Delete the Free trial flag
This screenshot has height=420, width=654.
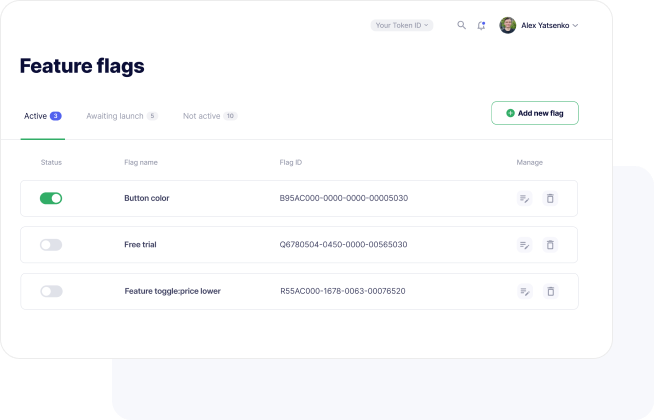(550, 245)
